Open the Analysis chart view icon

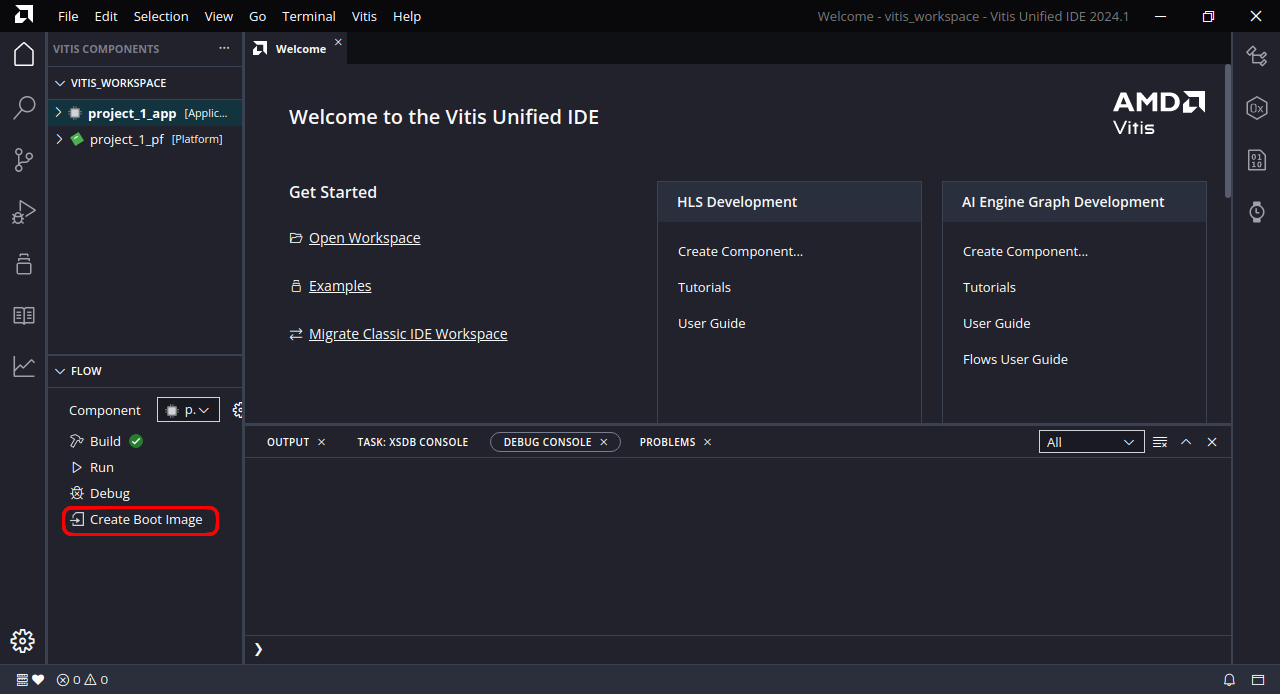pos(24,367)
